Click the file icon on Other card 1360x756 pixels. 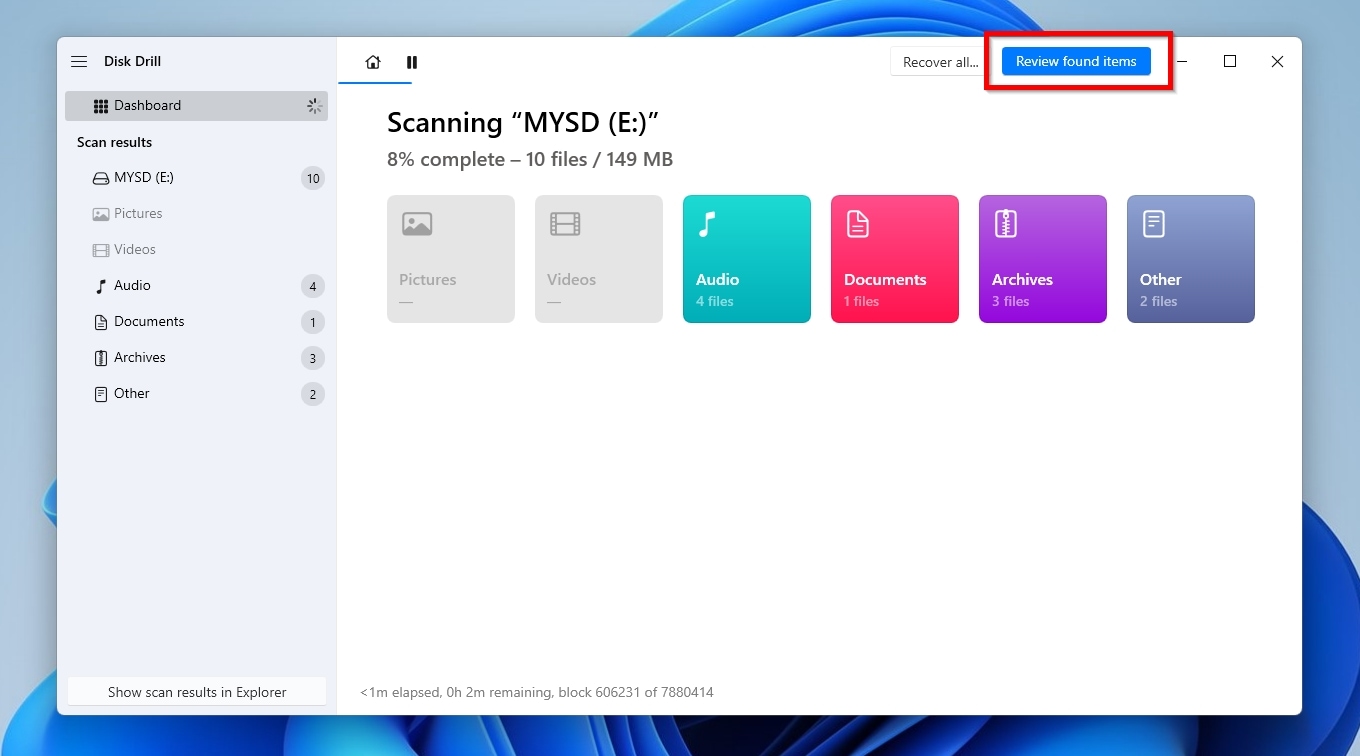(x=1153, y=224)
